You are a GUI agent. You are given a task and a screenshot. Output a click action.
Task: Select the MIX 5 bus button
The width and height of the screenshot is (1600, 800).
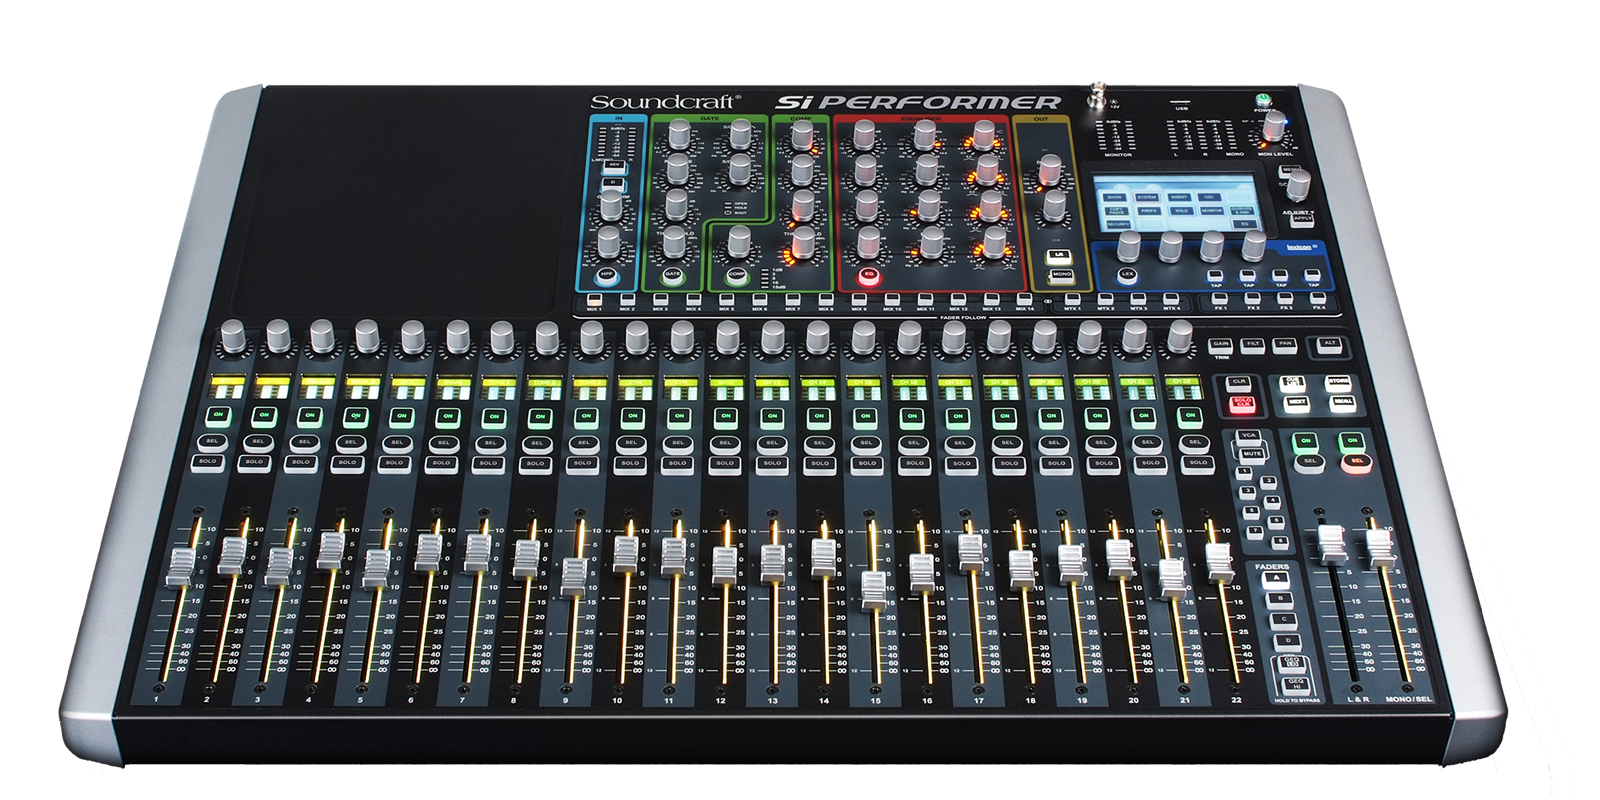[726, 298]
